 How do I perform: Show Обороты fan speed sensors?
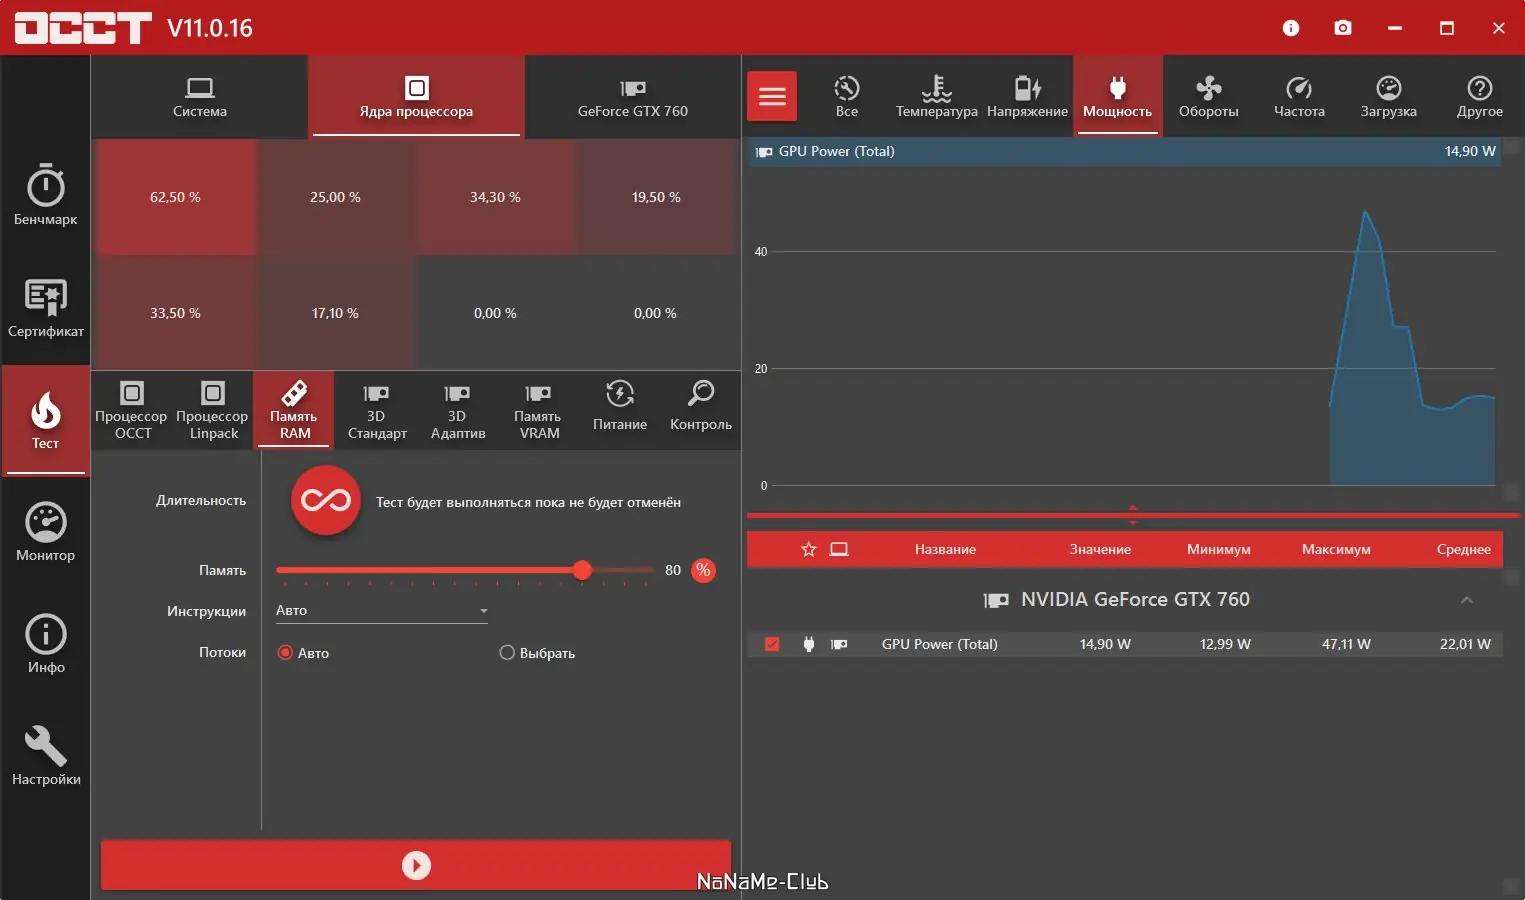[1209, 96]
